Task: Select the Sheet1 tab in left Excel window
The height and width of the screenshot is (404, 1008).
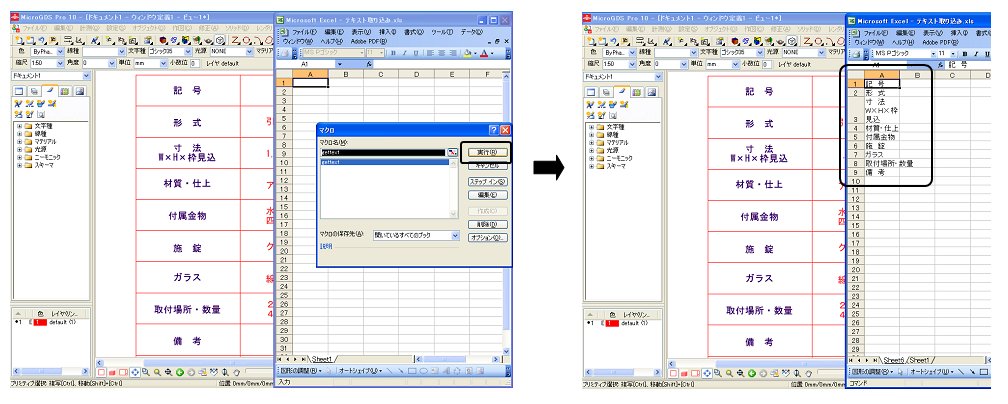Action: tap(322, 358)
